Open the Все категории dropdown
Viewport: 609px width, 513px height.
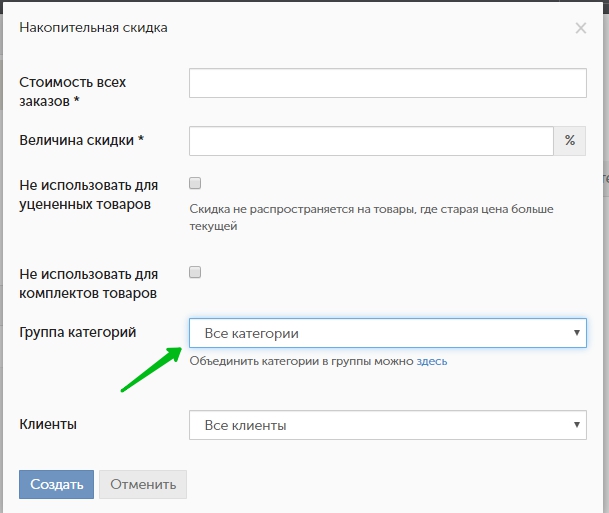point(380,333)
